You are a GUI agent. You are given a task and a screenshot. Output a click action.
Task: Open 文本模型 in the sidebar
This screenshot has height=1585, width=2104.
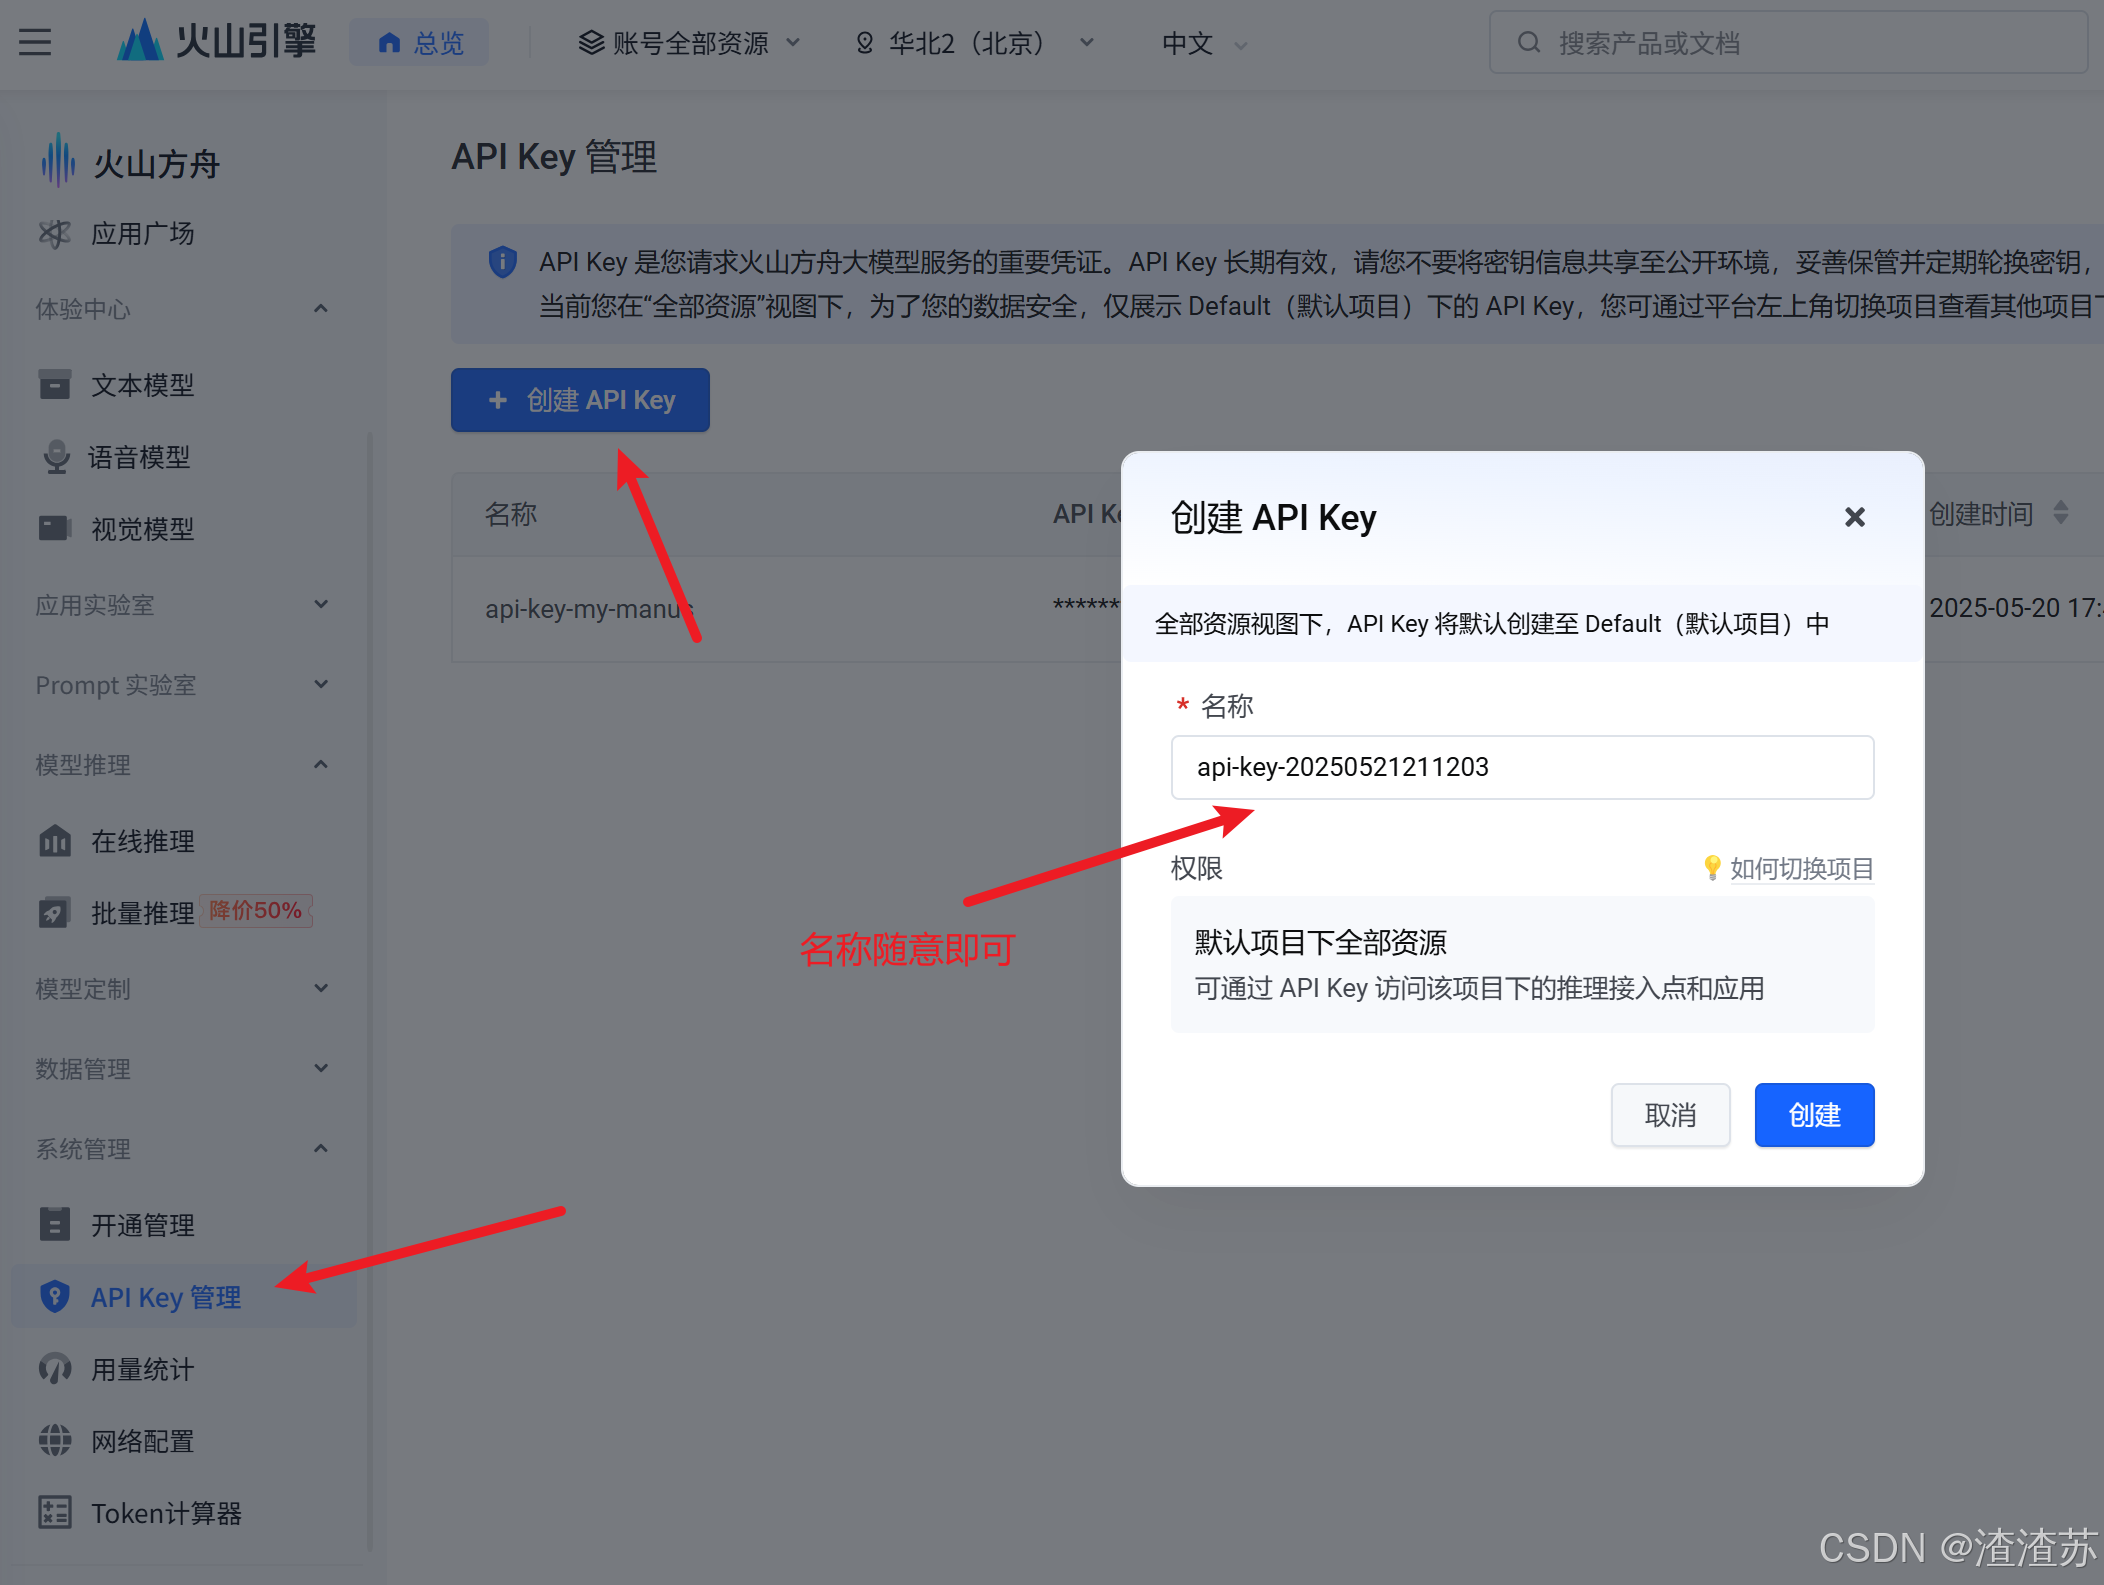tap(142, 385)
